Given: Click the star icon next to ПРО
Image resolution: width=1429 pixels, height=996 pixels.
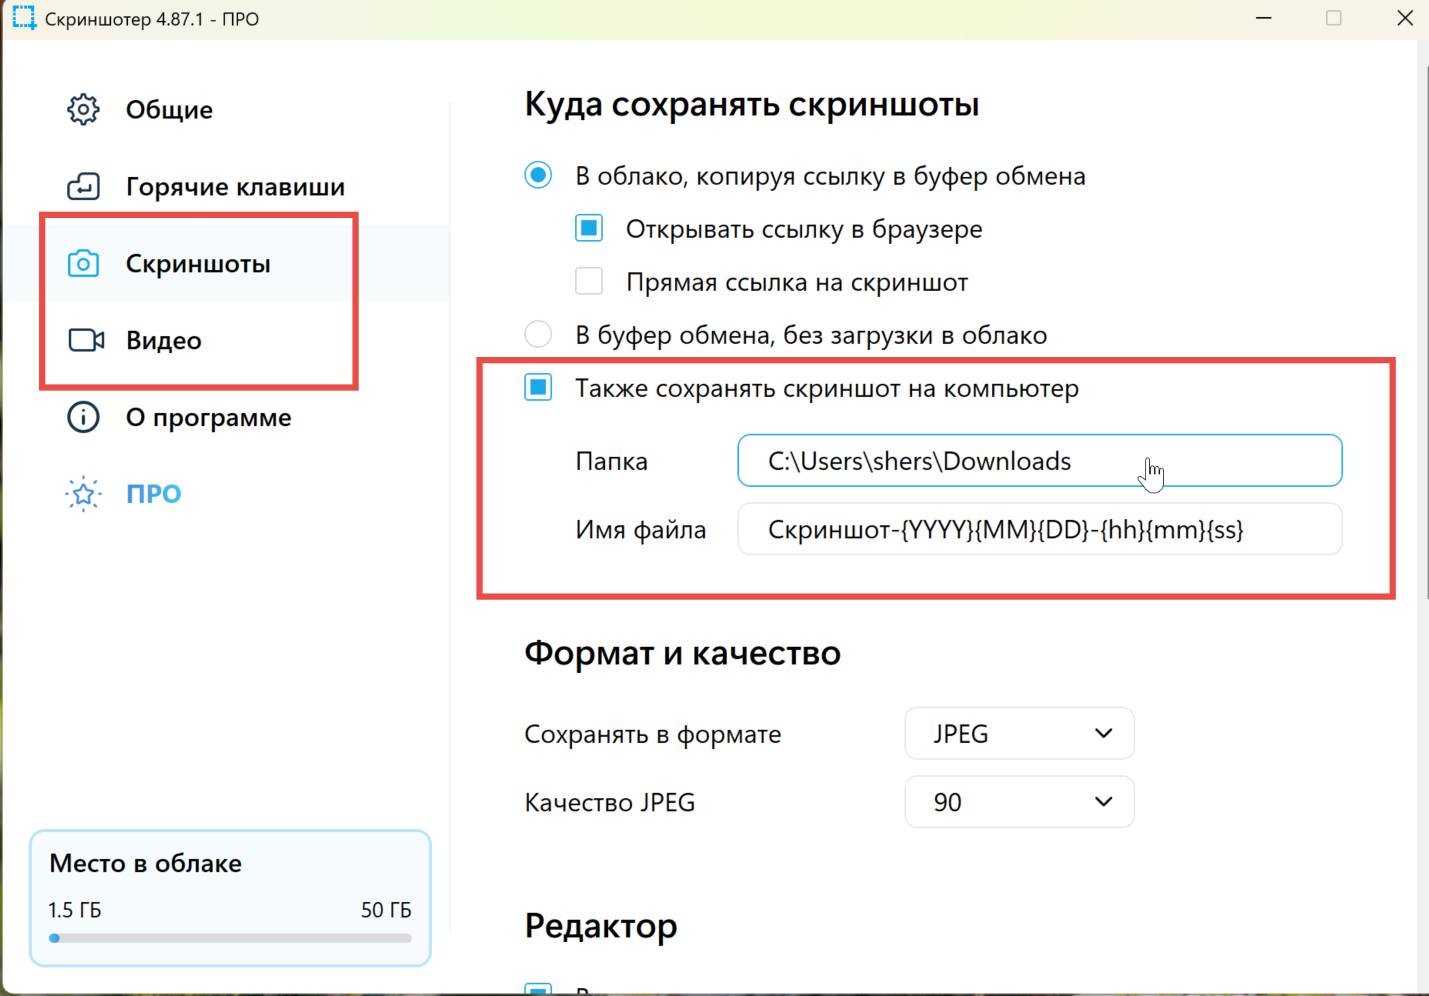Looking at the screenshot, I should [83, 494].
